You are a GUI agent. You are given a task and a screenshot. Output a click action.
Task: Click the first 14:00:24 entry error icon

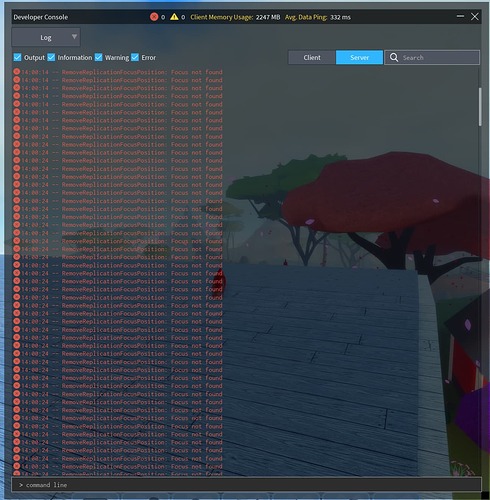pyautogui.click(x=17, y=136)
